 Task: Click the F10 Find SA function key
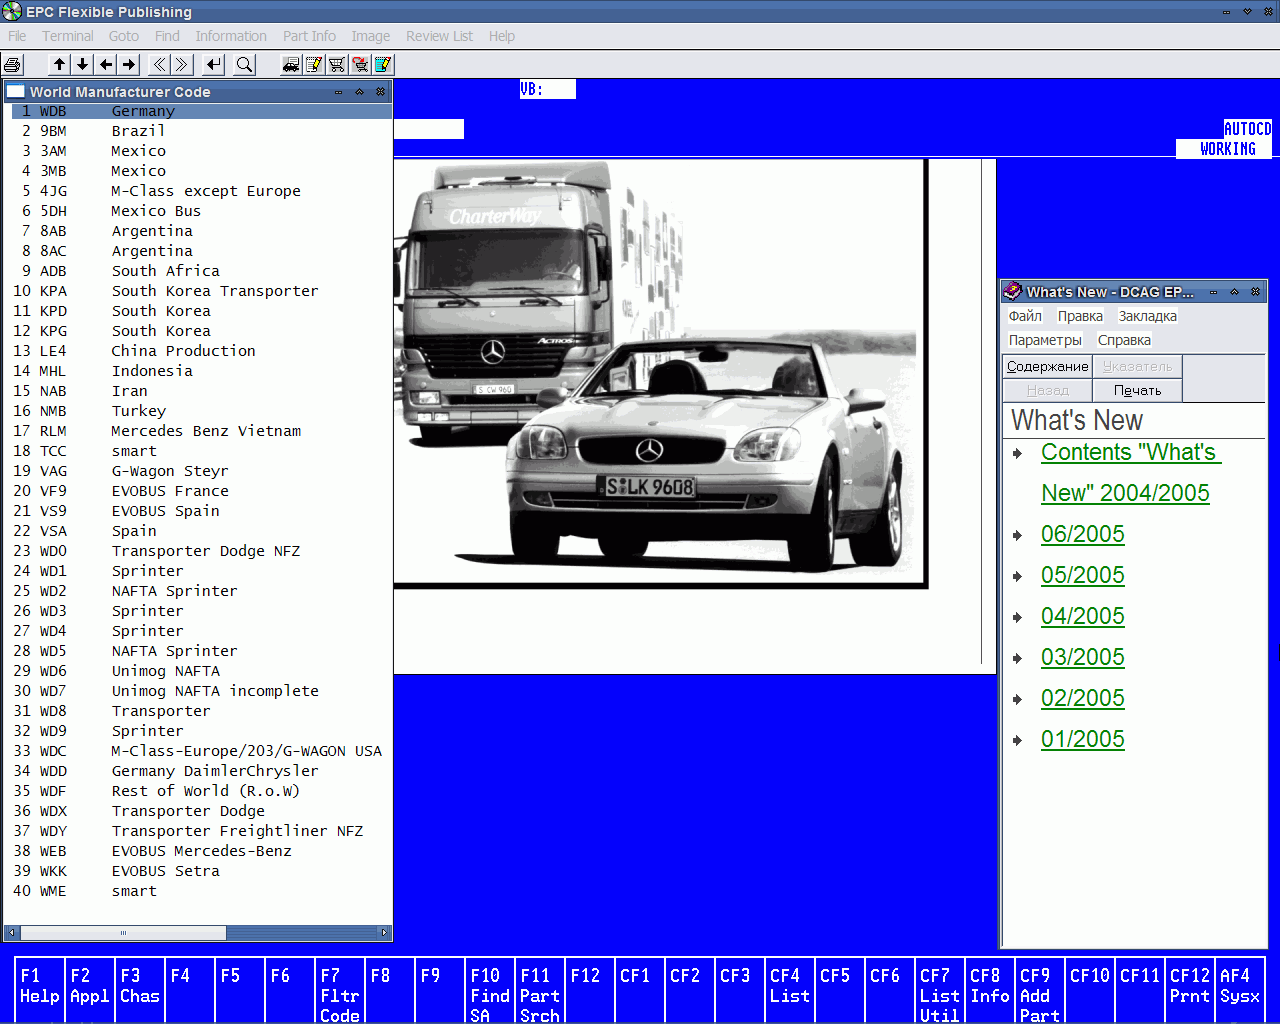pyautogui.click(x=490, y=990)
